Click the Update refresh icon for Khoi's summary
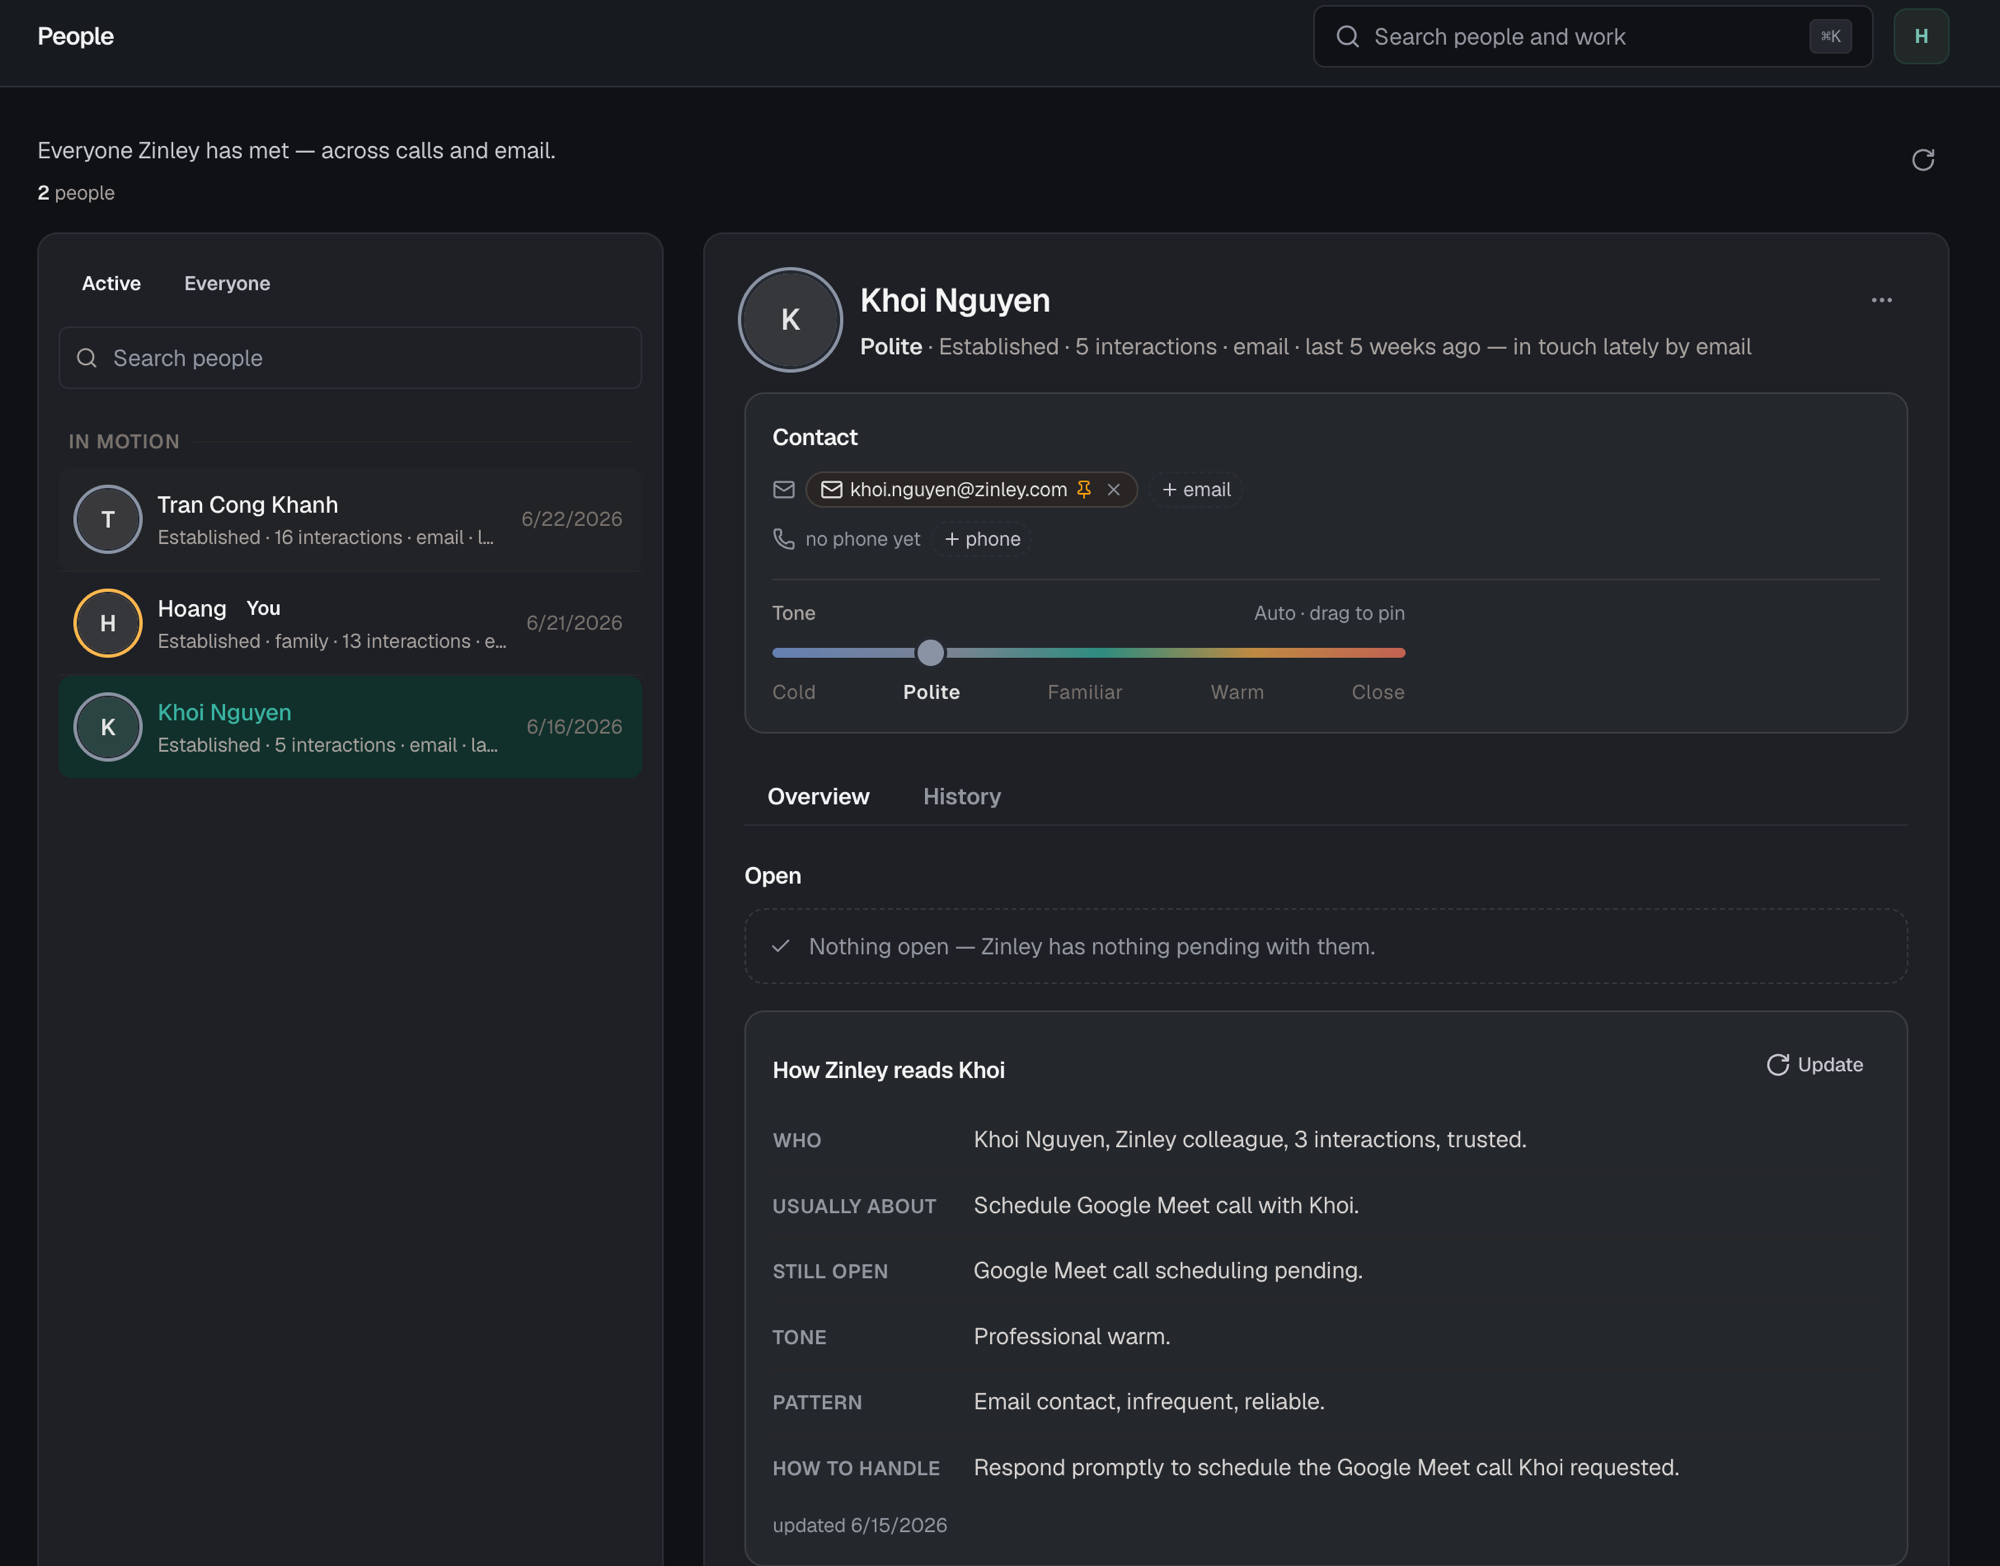Screen dimensions: 2000x1566 point(1777,1065)
